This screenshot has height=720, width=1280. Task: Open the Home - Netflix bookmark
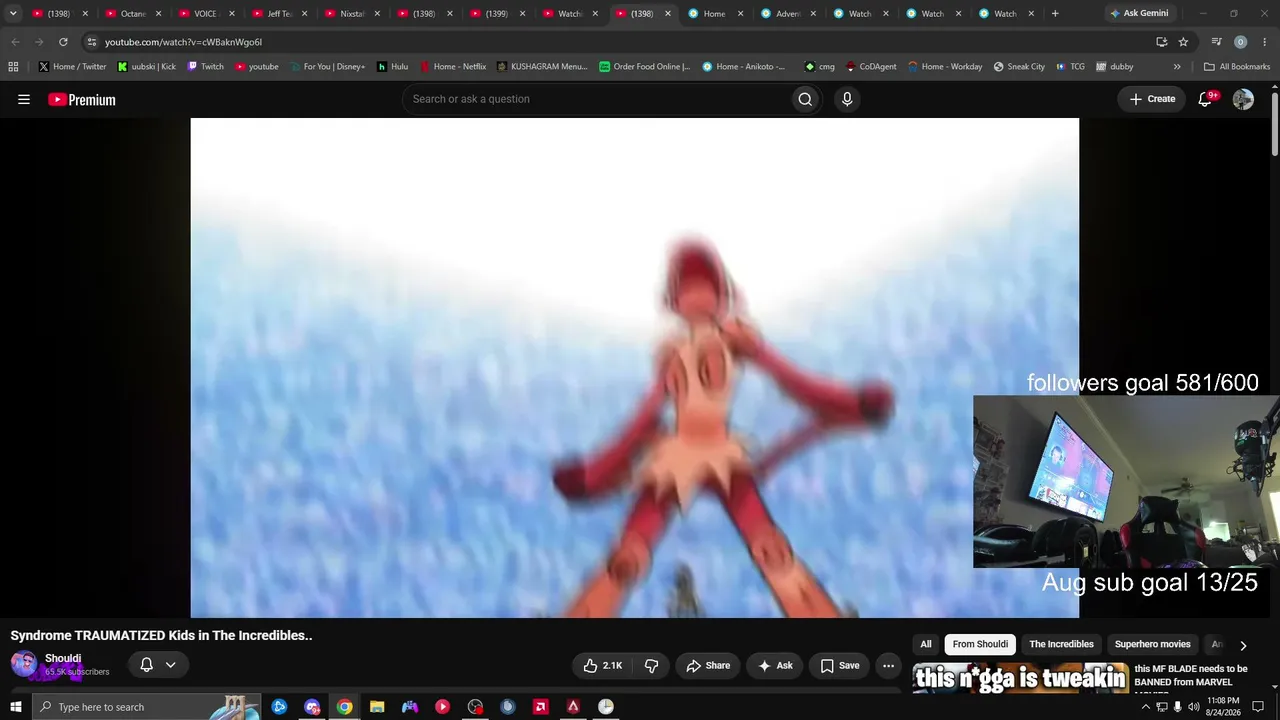click(x=452, y=67)
